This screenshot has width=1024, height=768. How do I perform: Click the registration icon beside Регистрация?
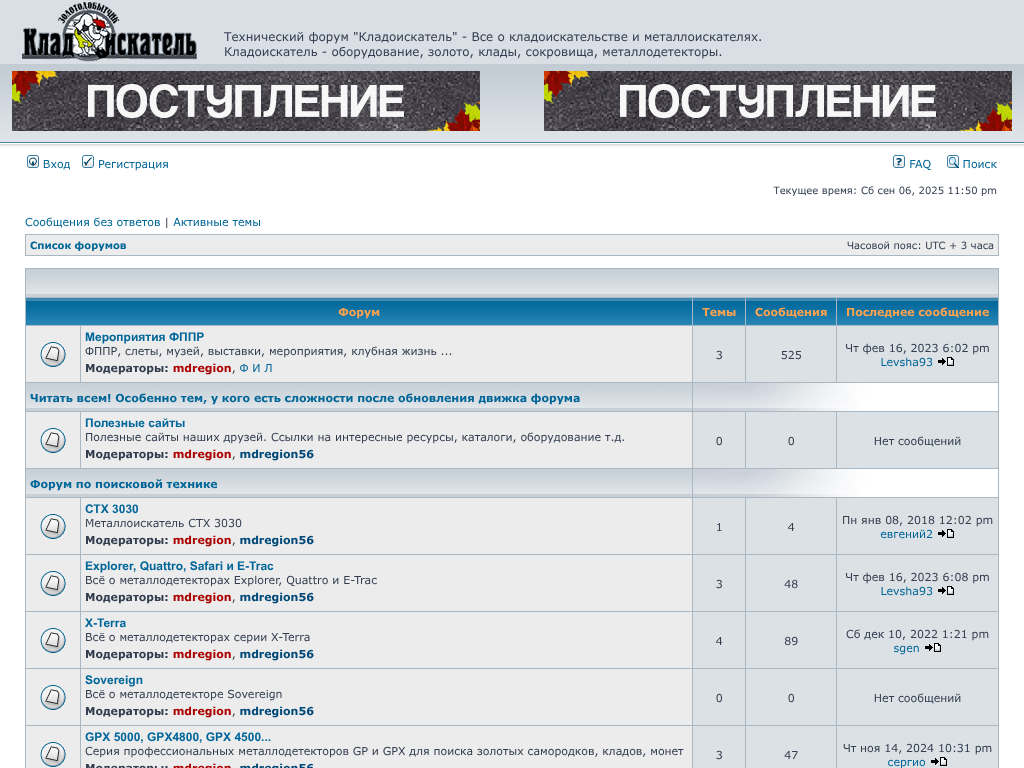tap(88, 162)
